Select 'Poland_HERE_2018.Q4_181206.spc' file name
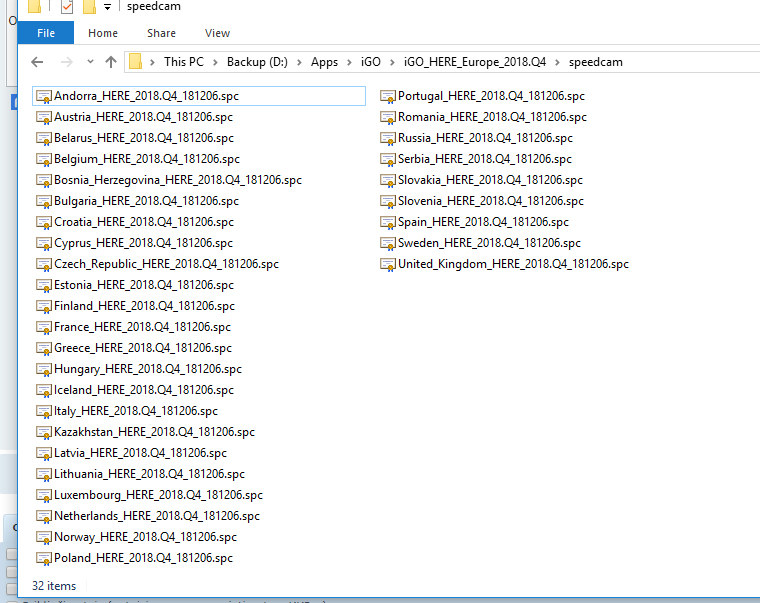Image resolution: width=760 pixels, height=603 pixels. [x=143, y=558]
